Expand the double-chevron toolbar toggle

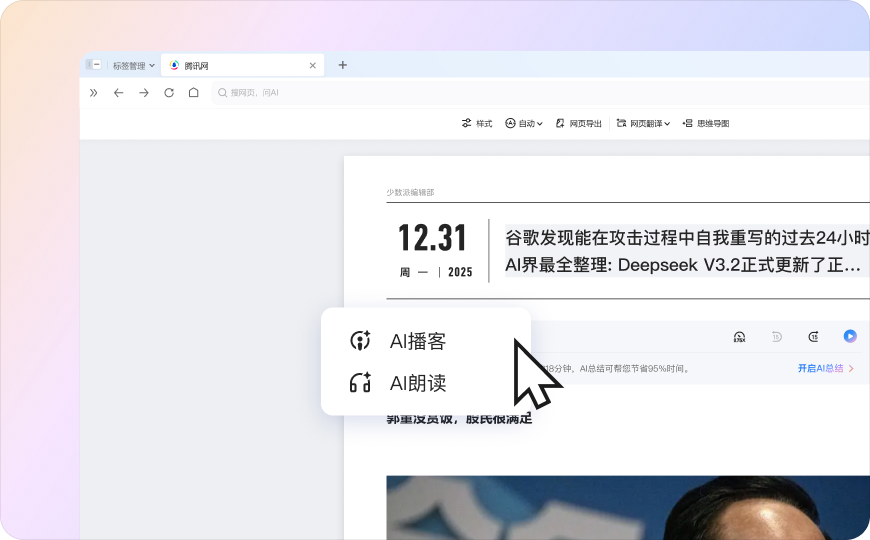click(x=93, y=93)
